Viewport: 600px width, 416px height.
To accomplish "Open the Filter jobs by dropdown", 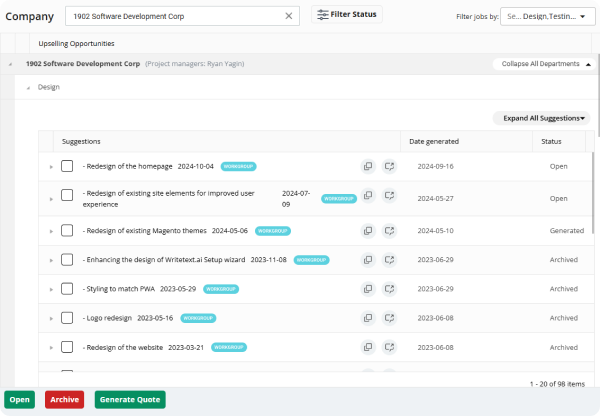I will (x=548, y=16).
